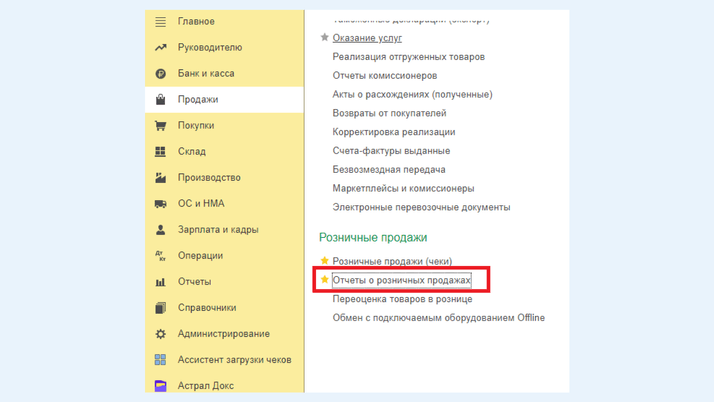This screenshot has width=714, height=402.
Task: Open Переоценка товаров в рознице
Action: (403, 299)
